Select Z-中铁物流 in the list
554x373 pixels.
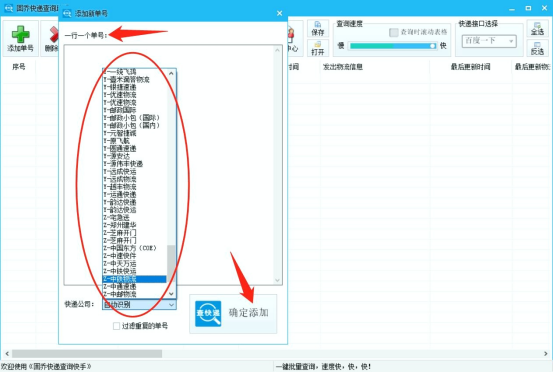click(135, 279)
